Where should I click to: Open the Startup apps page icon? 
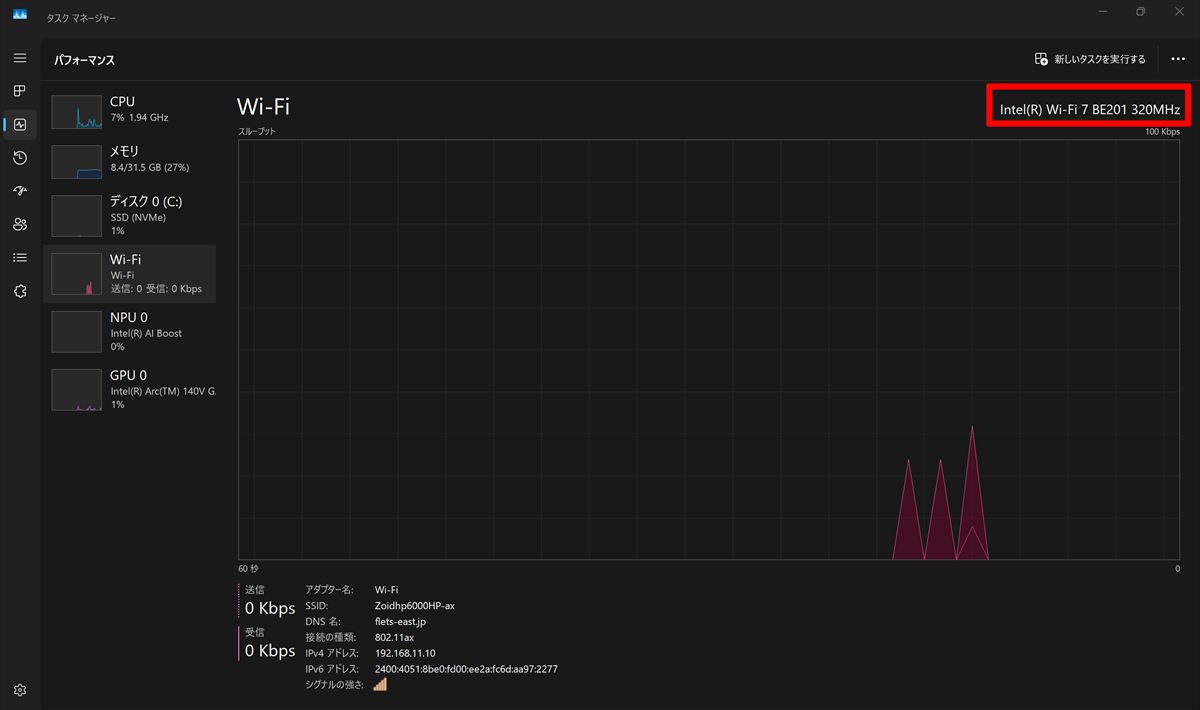[20, 191]
